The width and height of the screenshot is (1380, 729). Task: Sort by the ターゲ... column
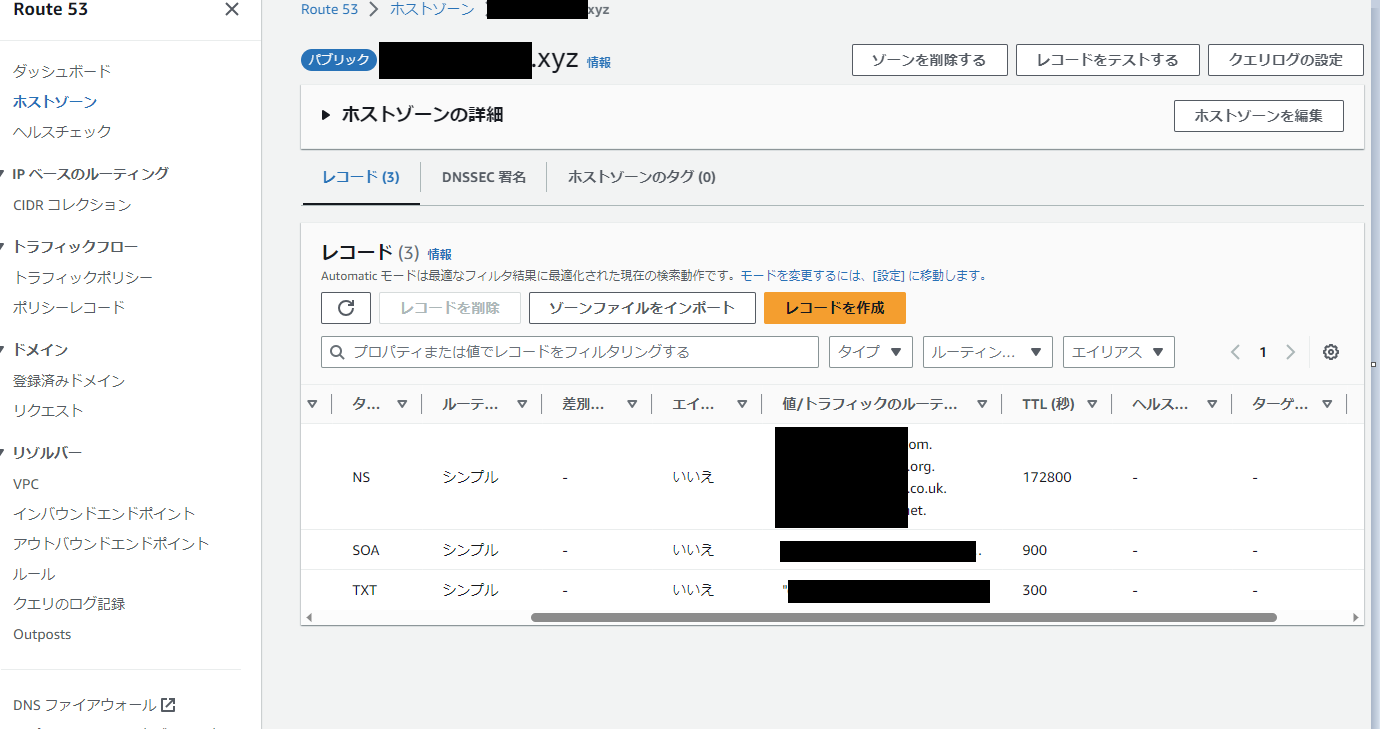pos(1327,404)
